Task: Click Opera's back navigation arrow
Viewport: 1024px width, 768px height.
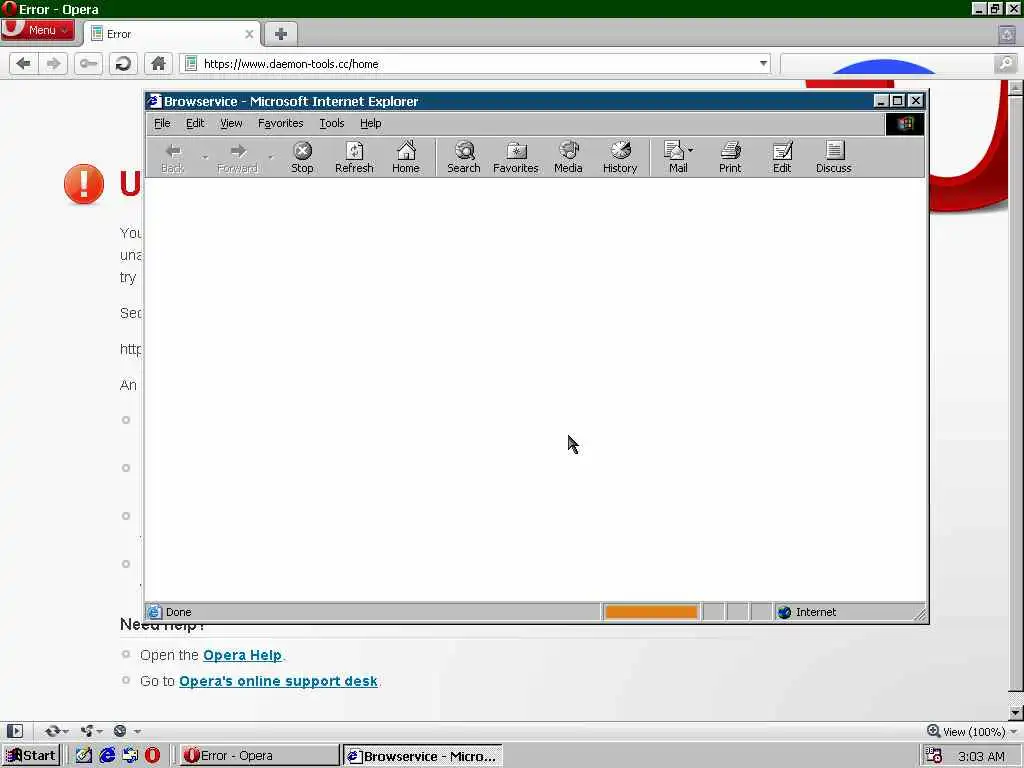Action: point(24,63)
